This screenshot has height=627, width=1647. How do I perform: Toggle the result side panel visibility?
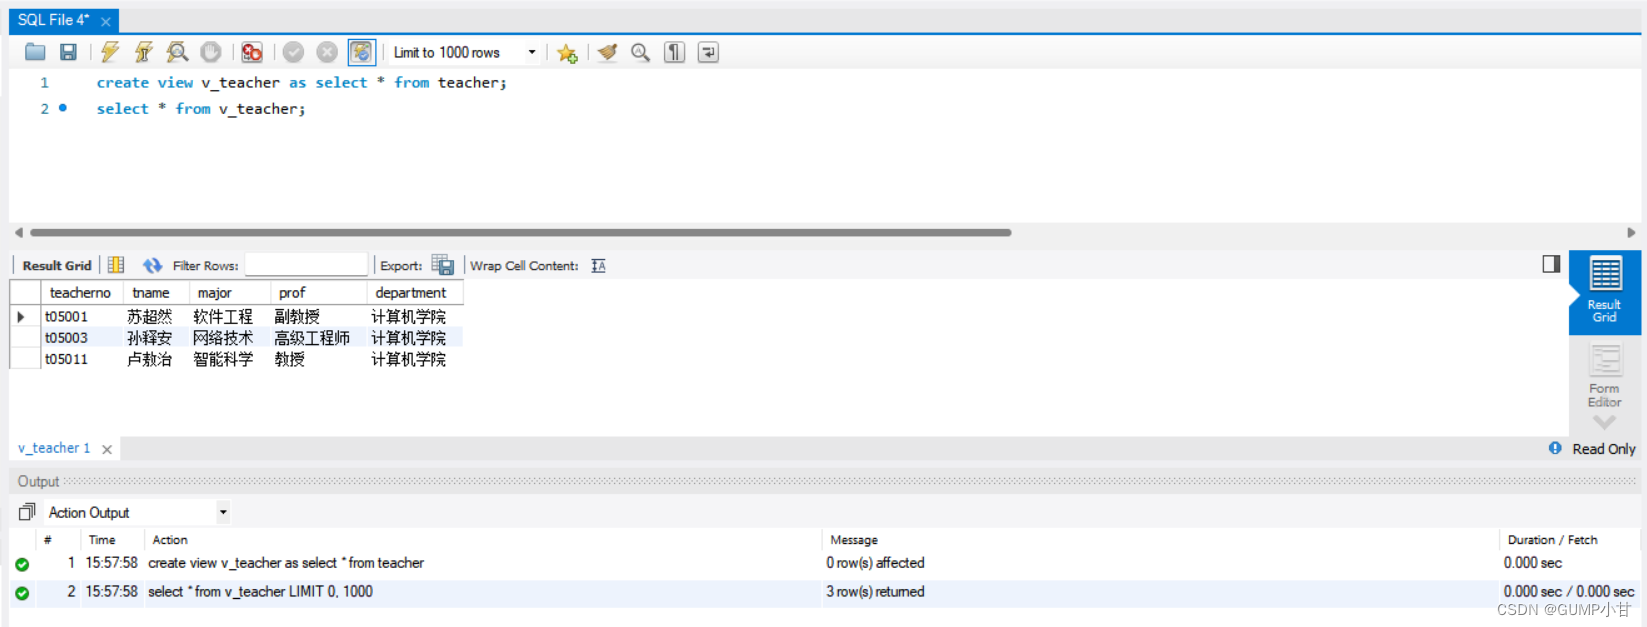[1551, 264]
